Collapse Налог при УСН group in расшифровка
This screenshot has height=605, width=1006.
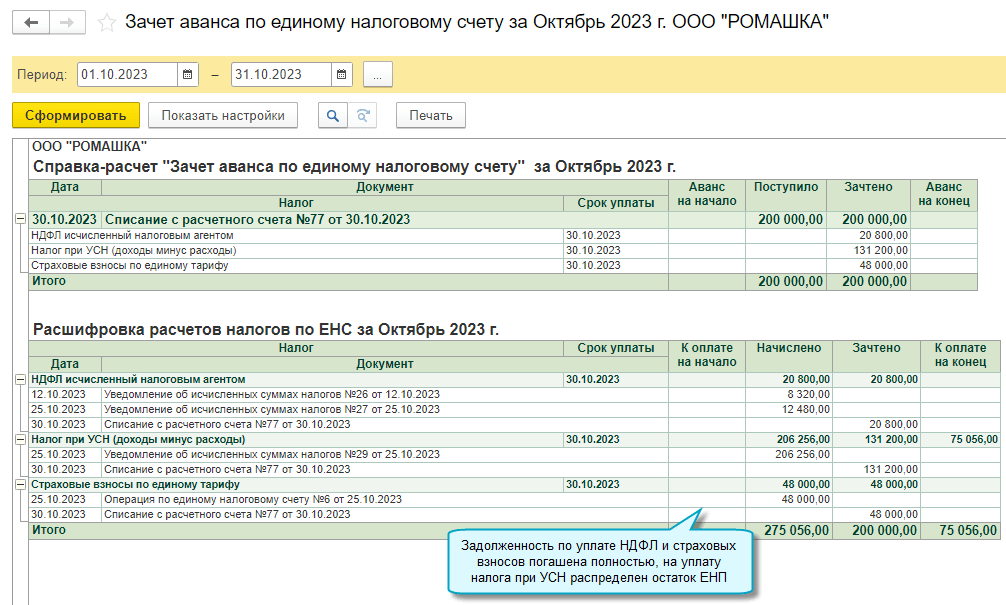[x=21, y=439]
